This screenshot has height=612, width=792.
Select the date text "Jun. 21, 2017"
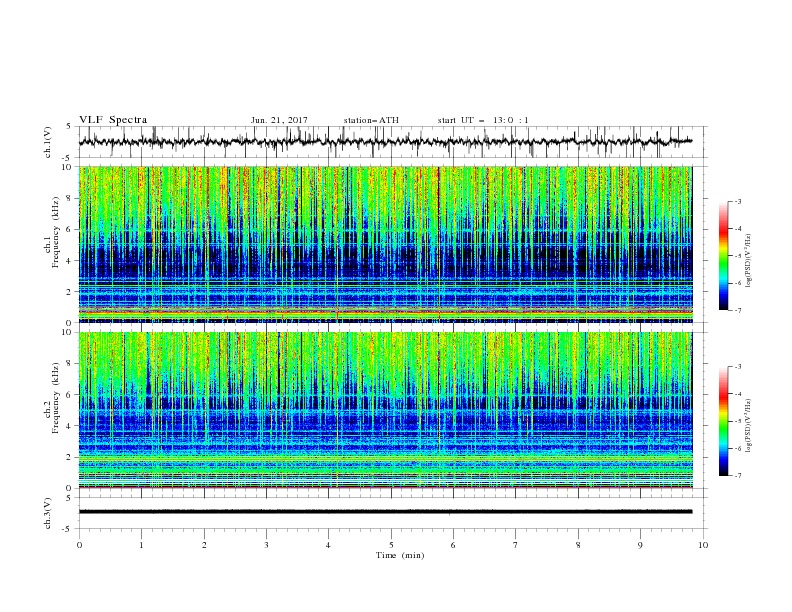(x=279, y=120)
